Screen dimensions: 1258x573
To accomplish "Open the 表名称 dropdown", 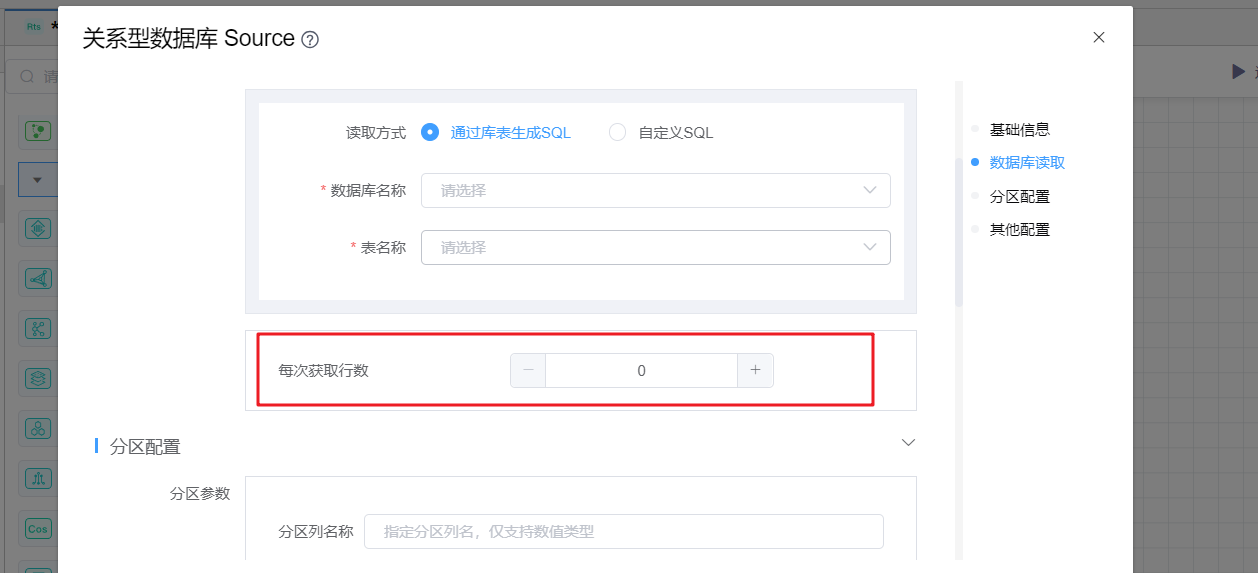I will tap(655, 247).
